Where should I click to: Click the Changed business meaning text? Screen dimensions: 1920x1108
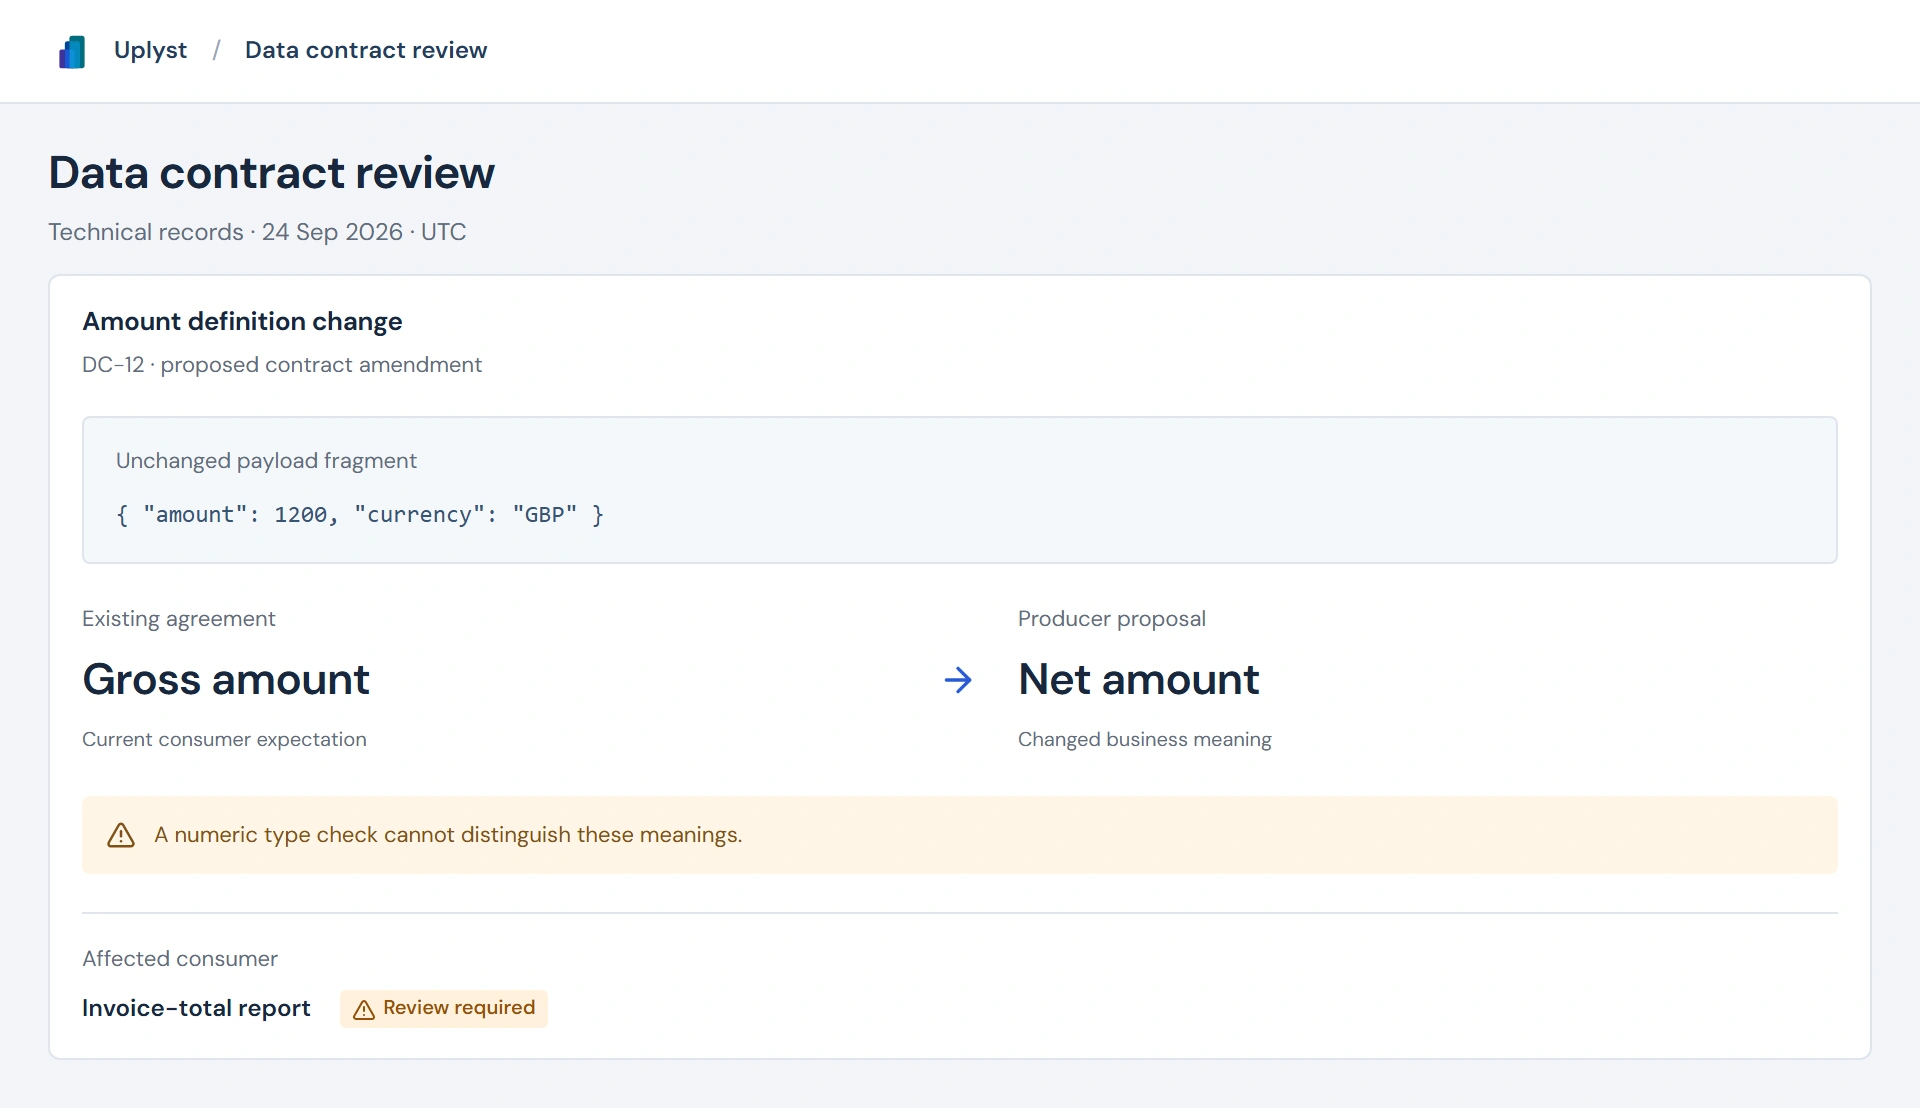1145,739
